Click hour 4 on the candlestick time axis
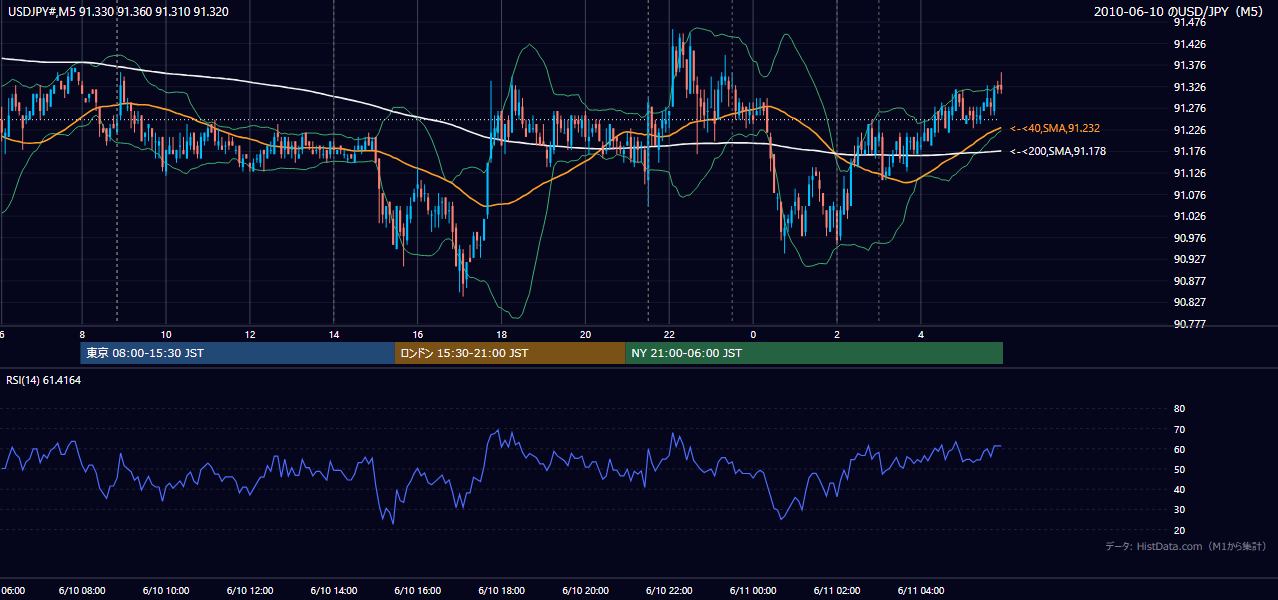1278x600 pixels. 921,334
